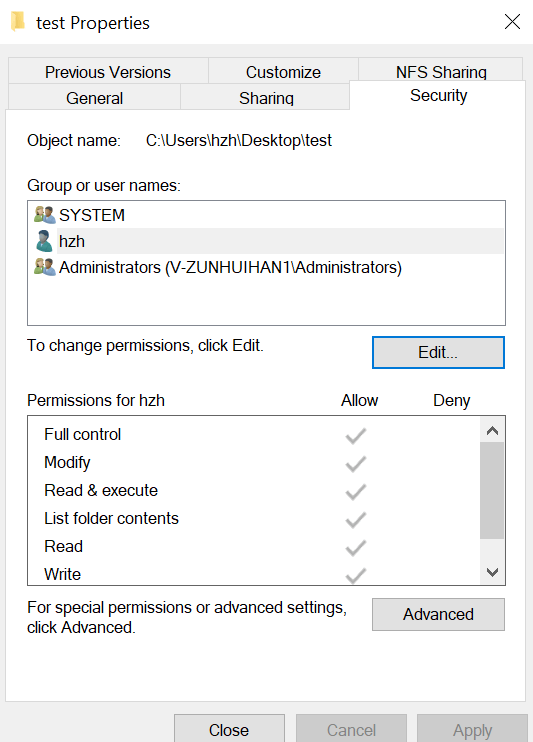533x742 pixels.
Task: Click the Close button at bottom
Action: (x=229, y=729)
